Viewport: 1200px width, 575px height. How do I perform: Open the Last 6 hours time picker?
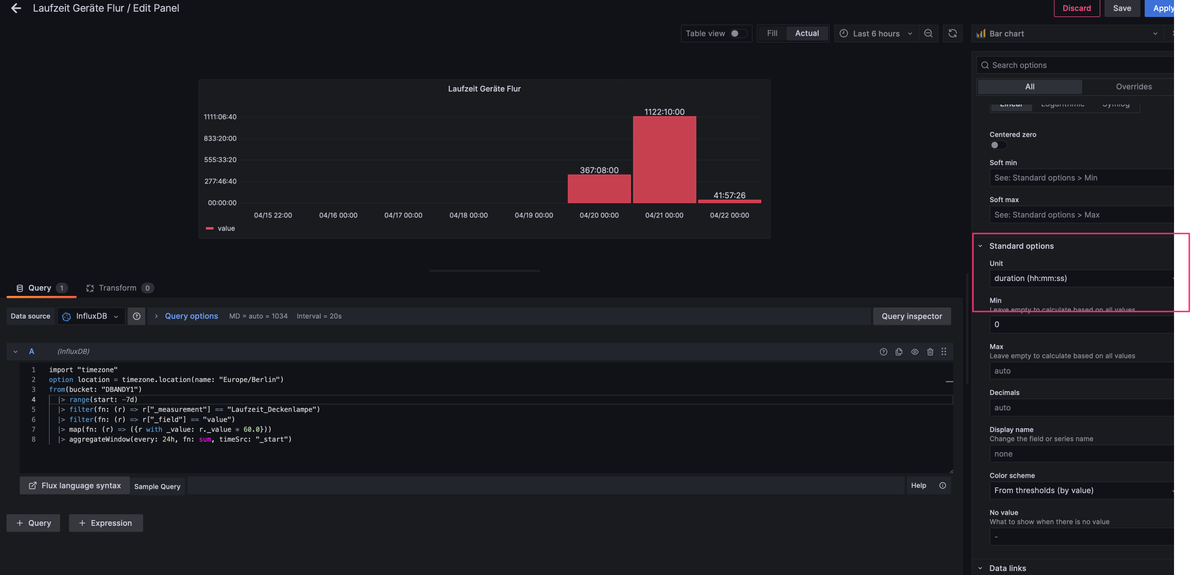tap(877, 34)
